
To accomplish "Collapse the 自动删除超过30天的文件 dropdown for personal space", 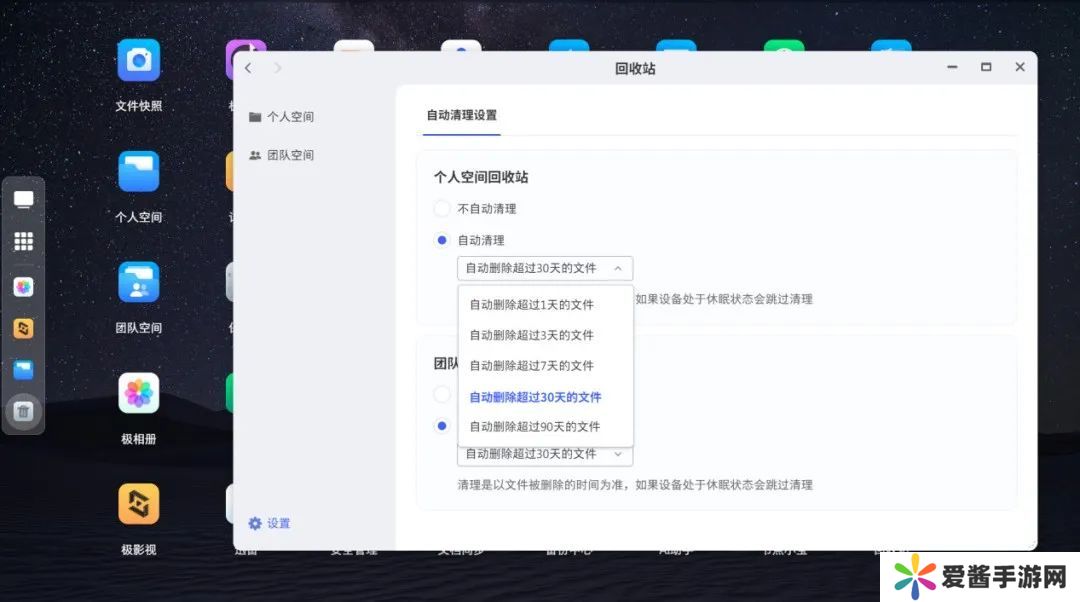I will 544,268.
